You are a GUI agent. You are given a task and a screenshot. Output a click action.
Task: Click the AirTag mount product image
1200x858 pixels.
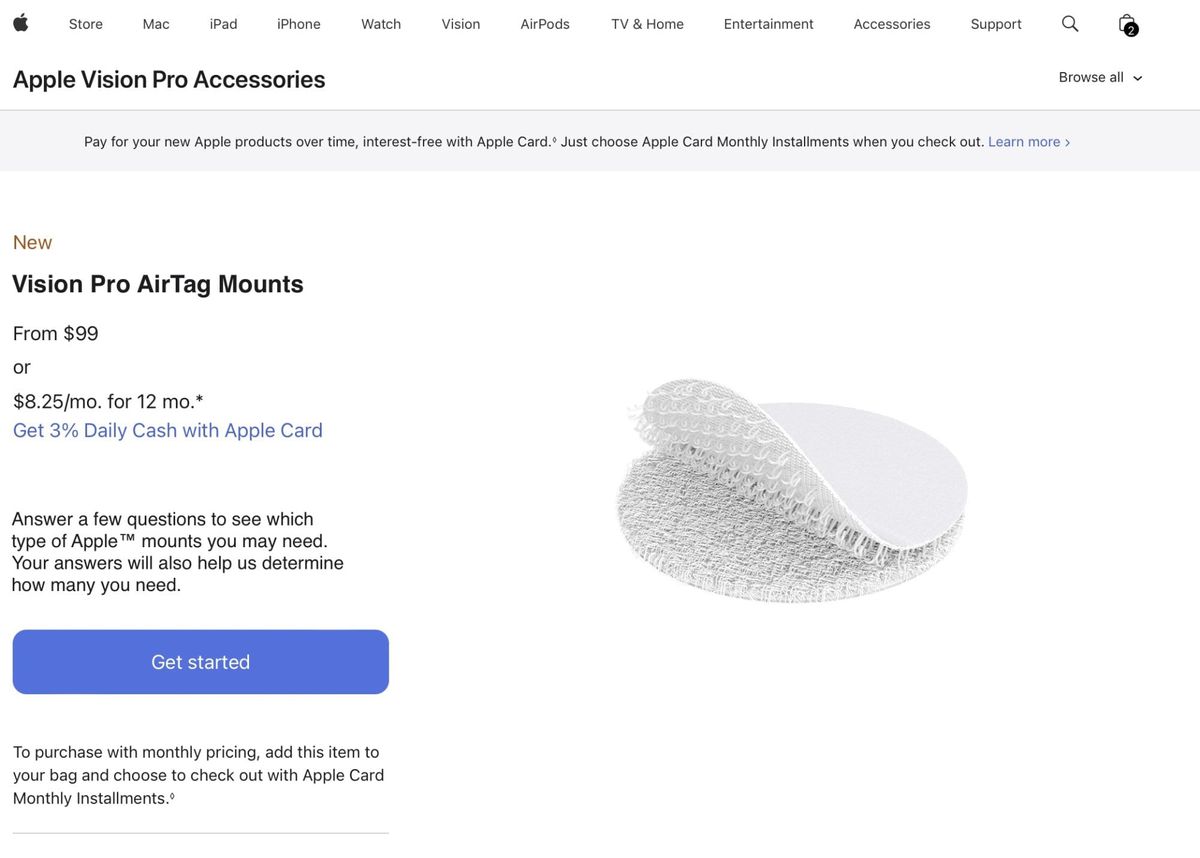point(792,490)
